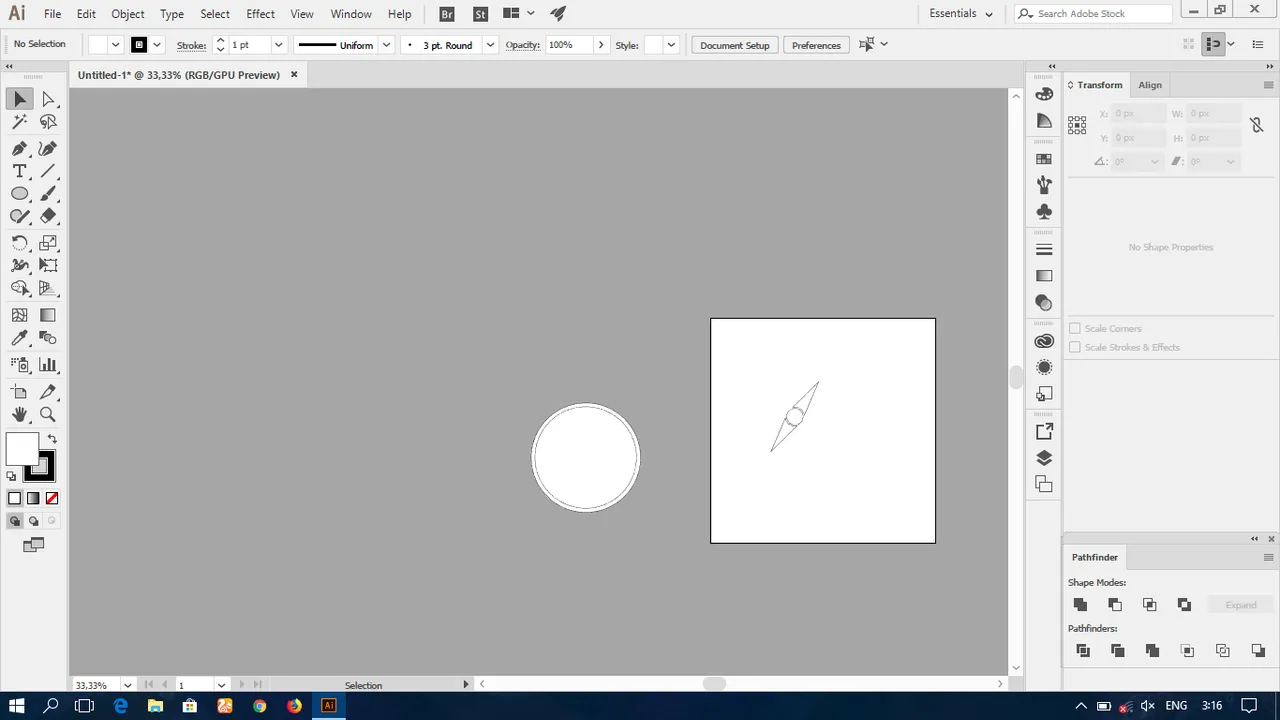Reset to default fill and stroke
Viewport: 1280px width, 720px height.
[x=12, y=477]
